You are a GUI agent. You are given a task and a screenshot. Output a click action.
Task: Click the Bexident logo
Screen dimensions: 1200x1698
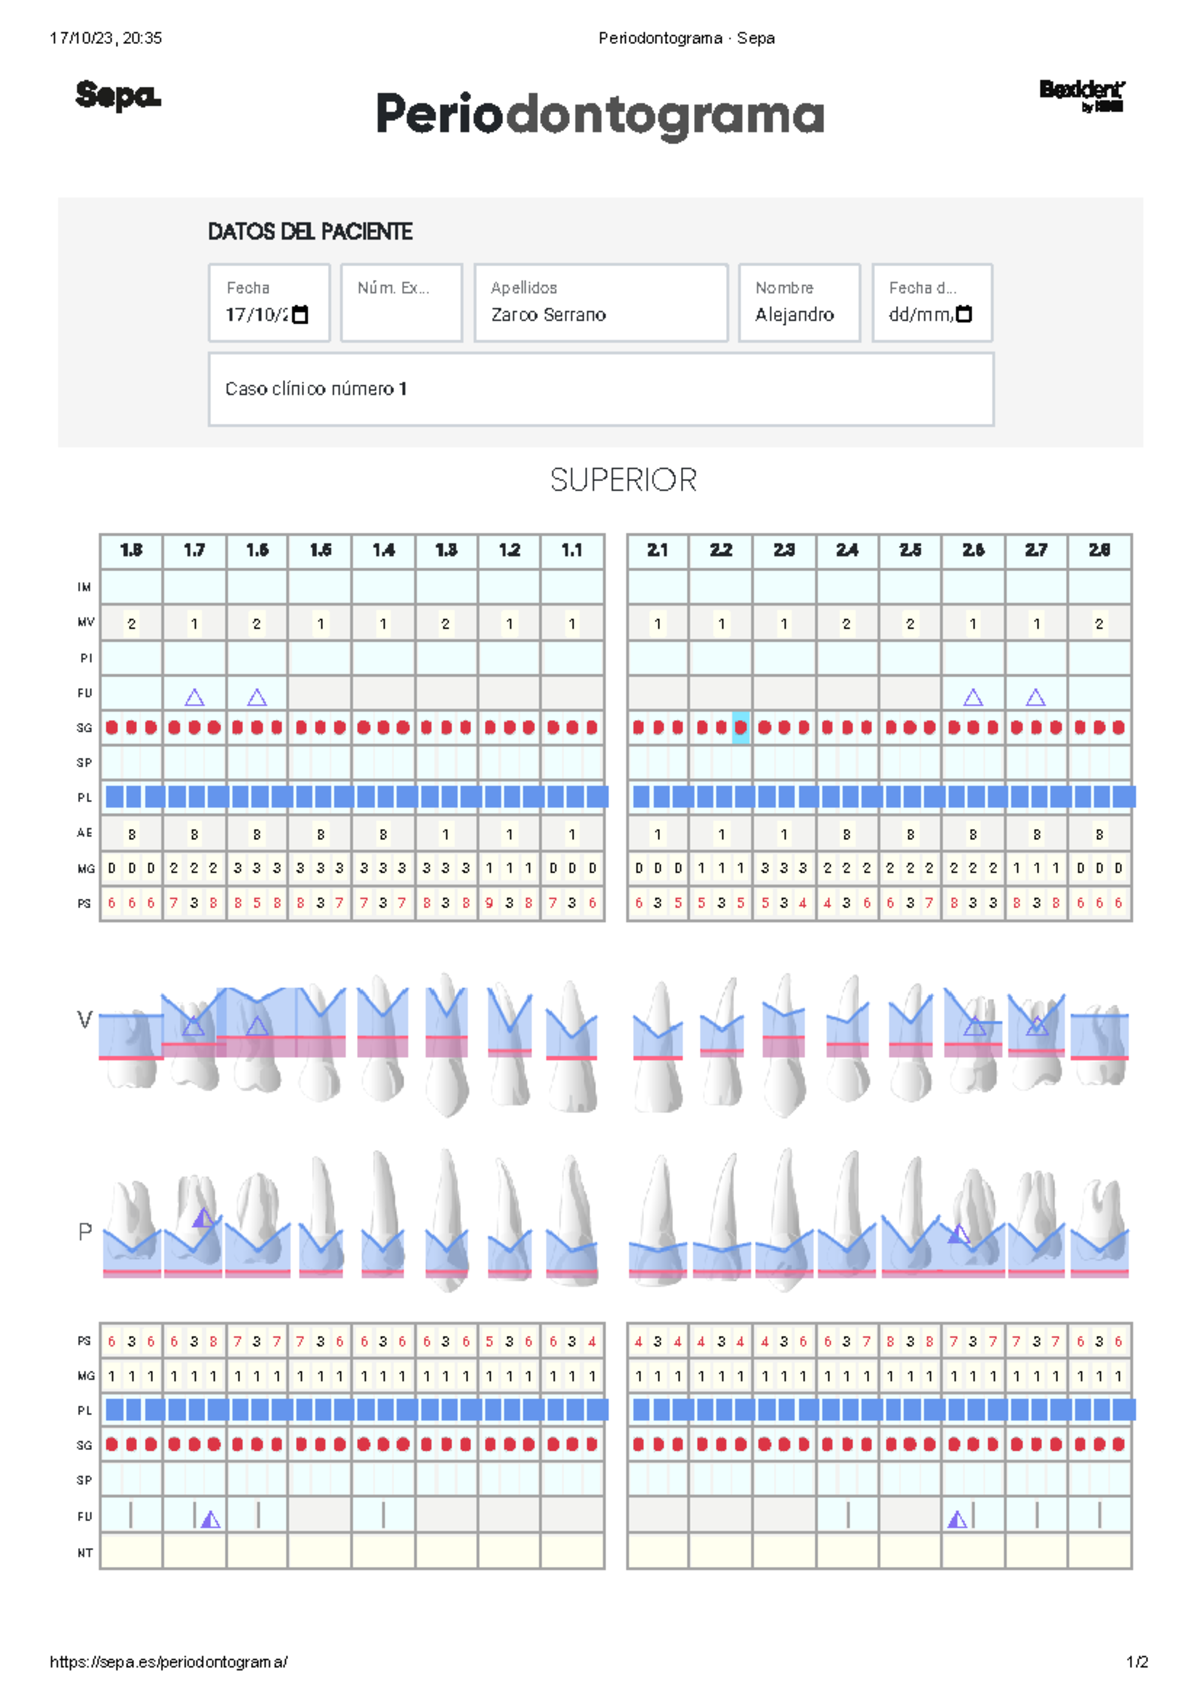[1083, 97]
